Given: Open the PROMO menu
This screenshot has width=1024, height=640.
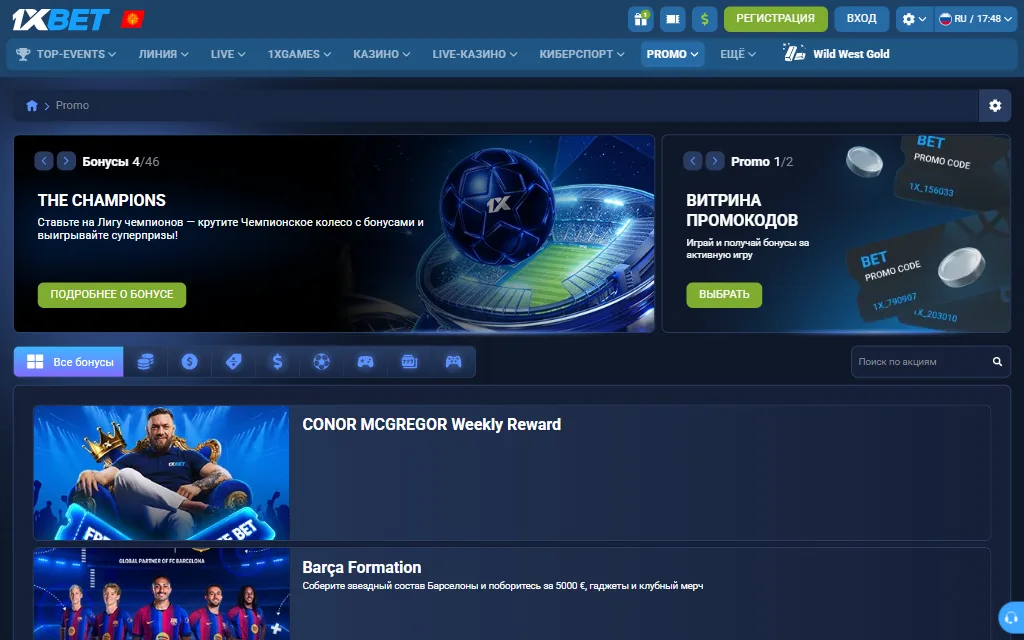Looking at the screenshot, I should coord(673,54).
